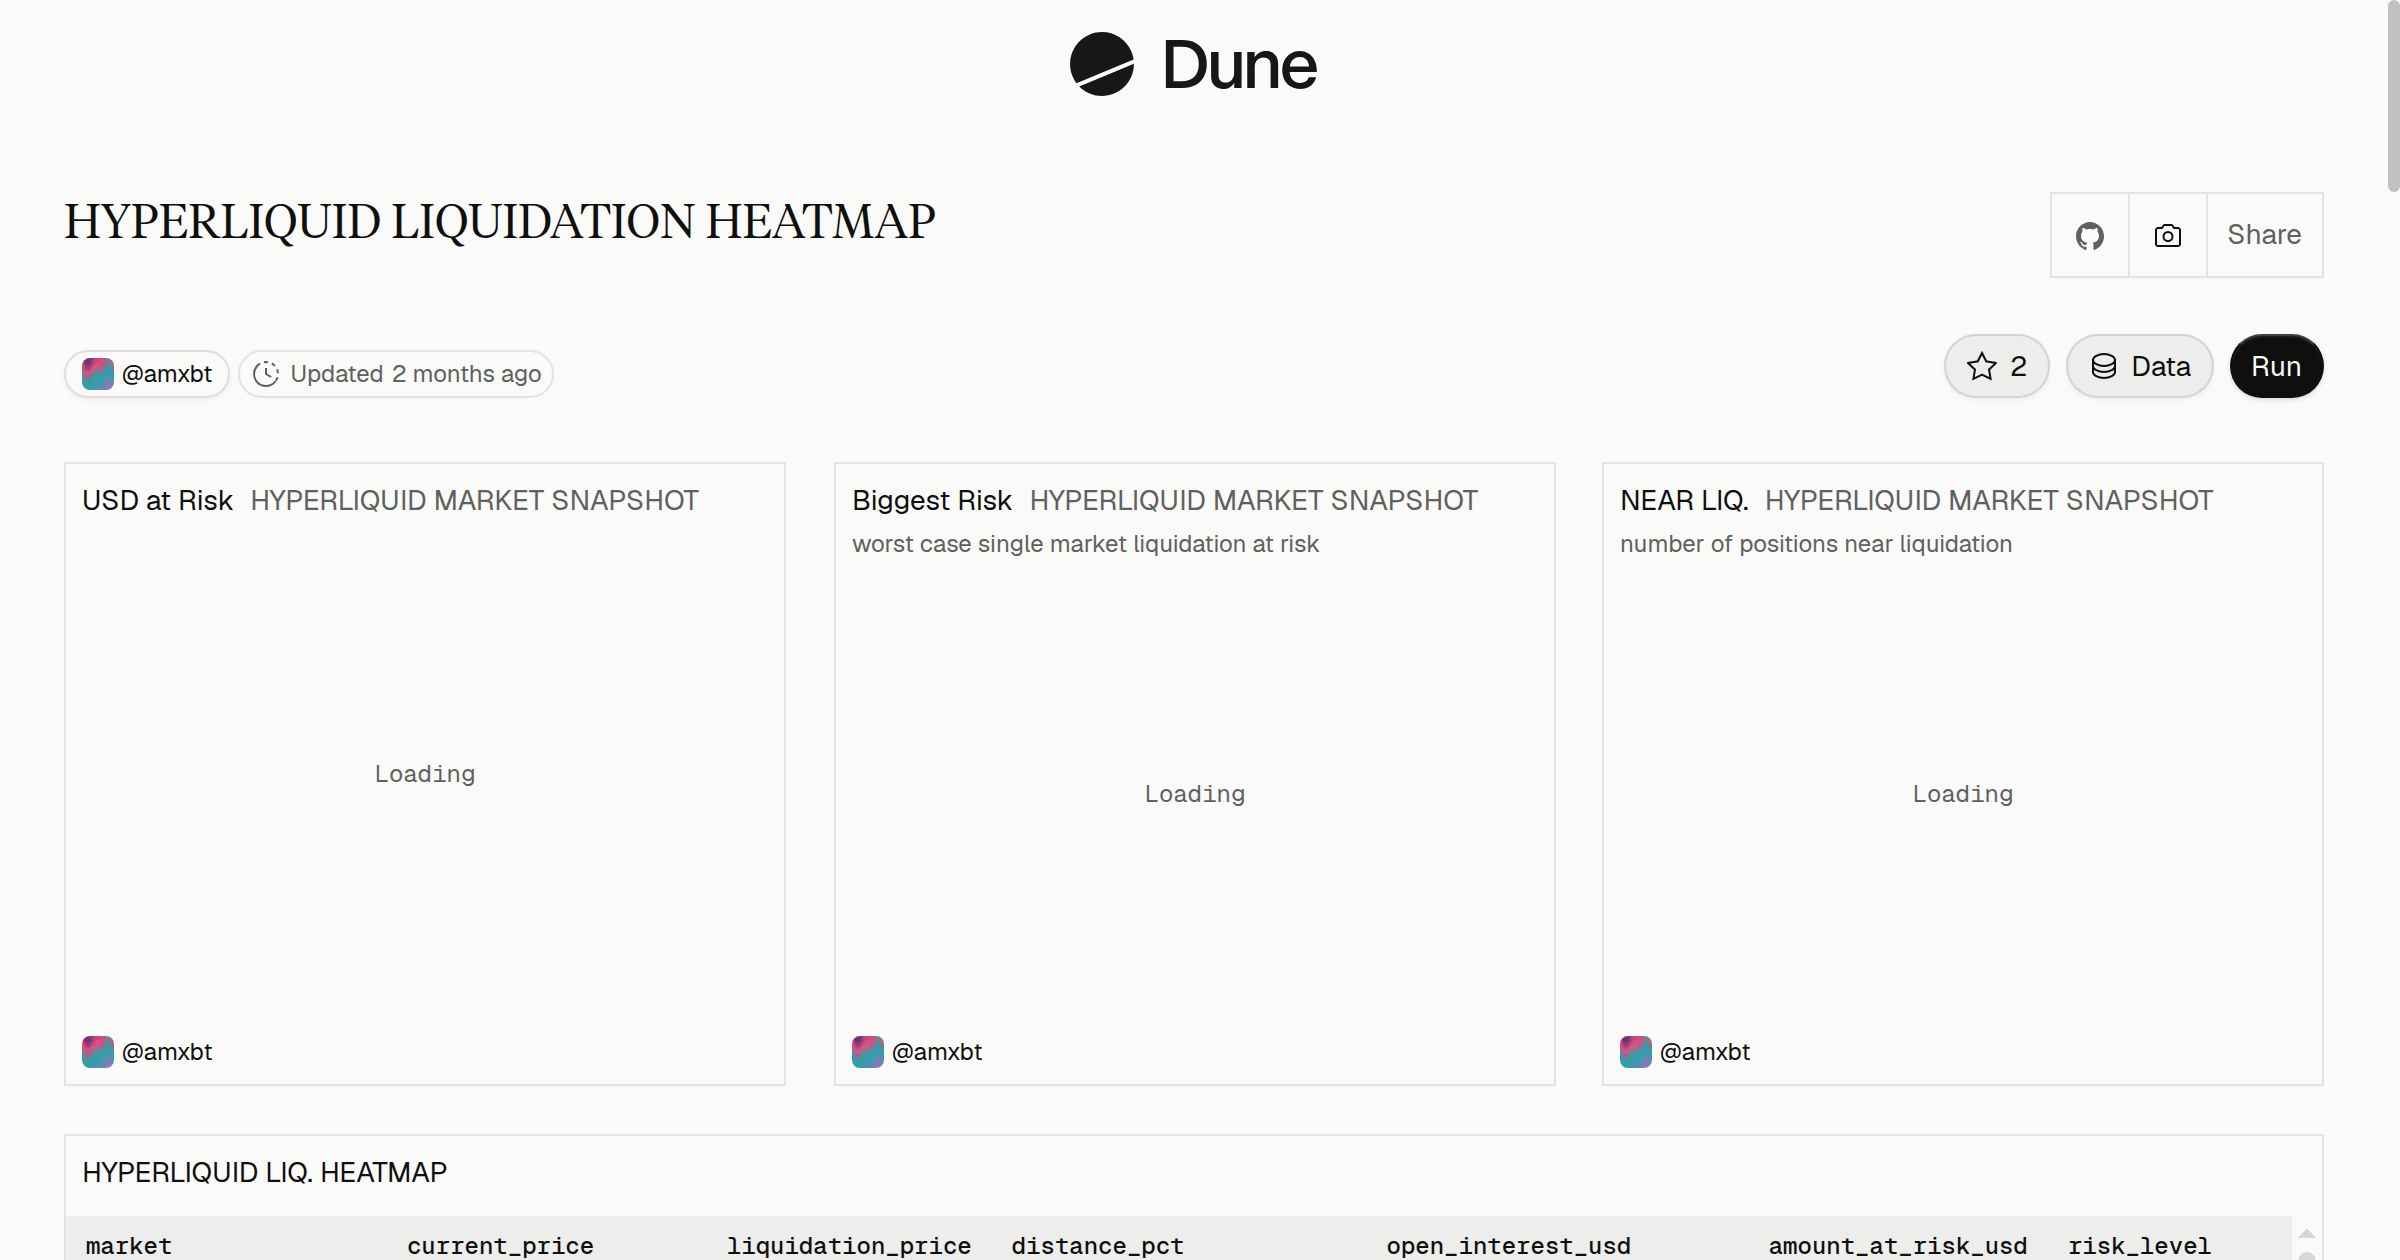Open the GitHub icon button
This screenshot has height=1260, width=2400.
point(2089,235)
